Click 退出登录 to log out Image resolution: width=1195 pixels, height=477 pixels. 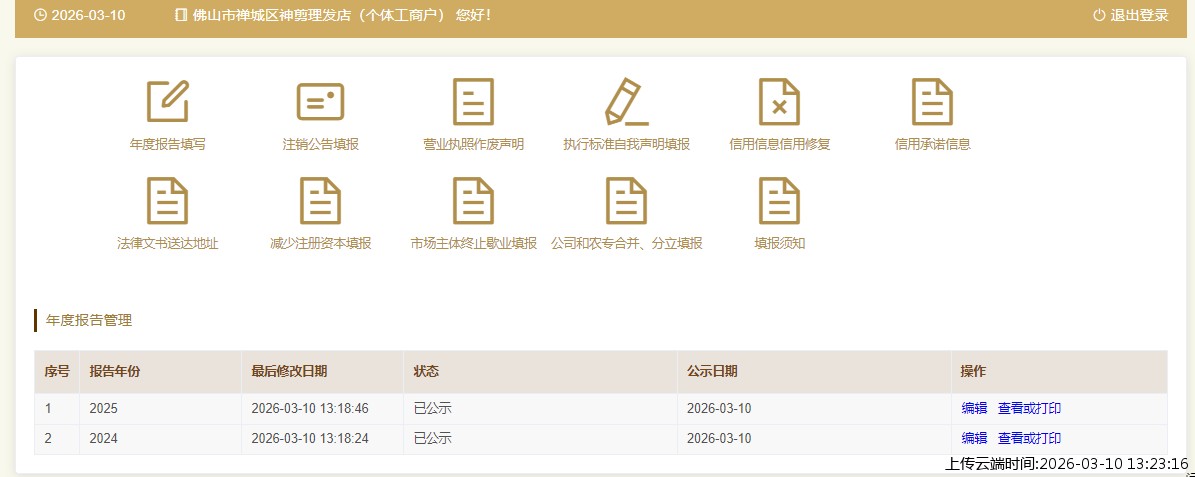point(1131,15)
